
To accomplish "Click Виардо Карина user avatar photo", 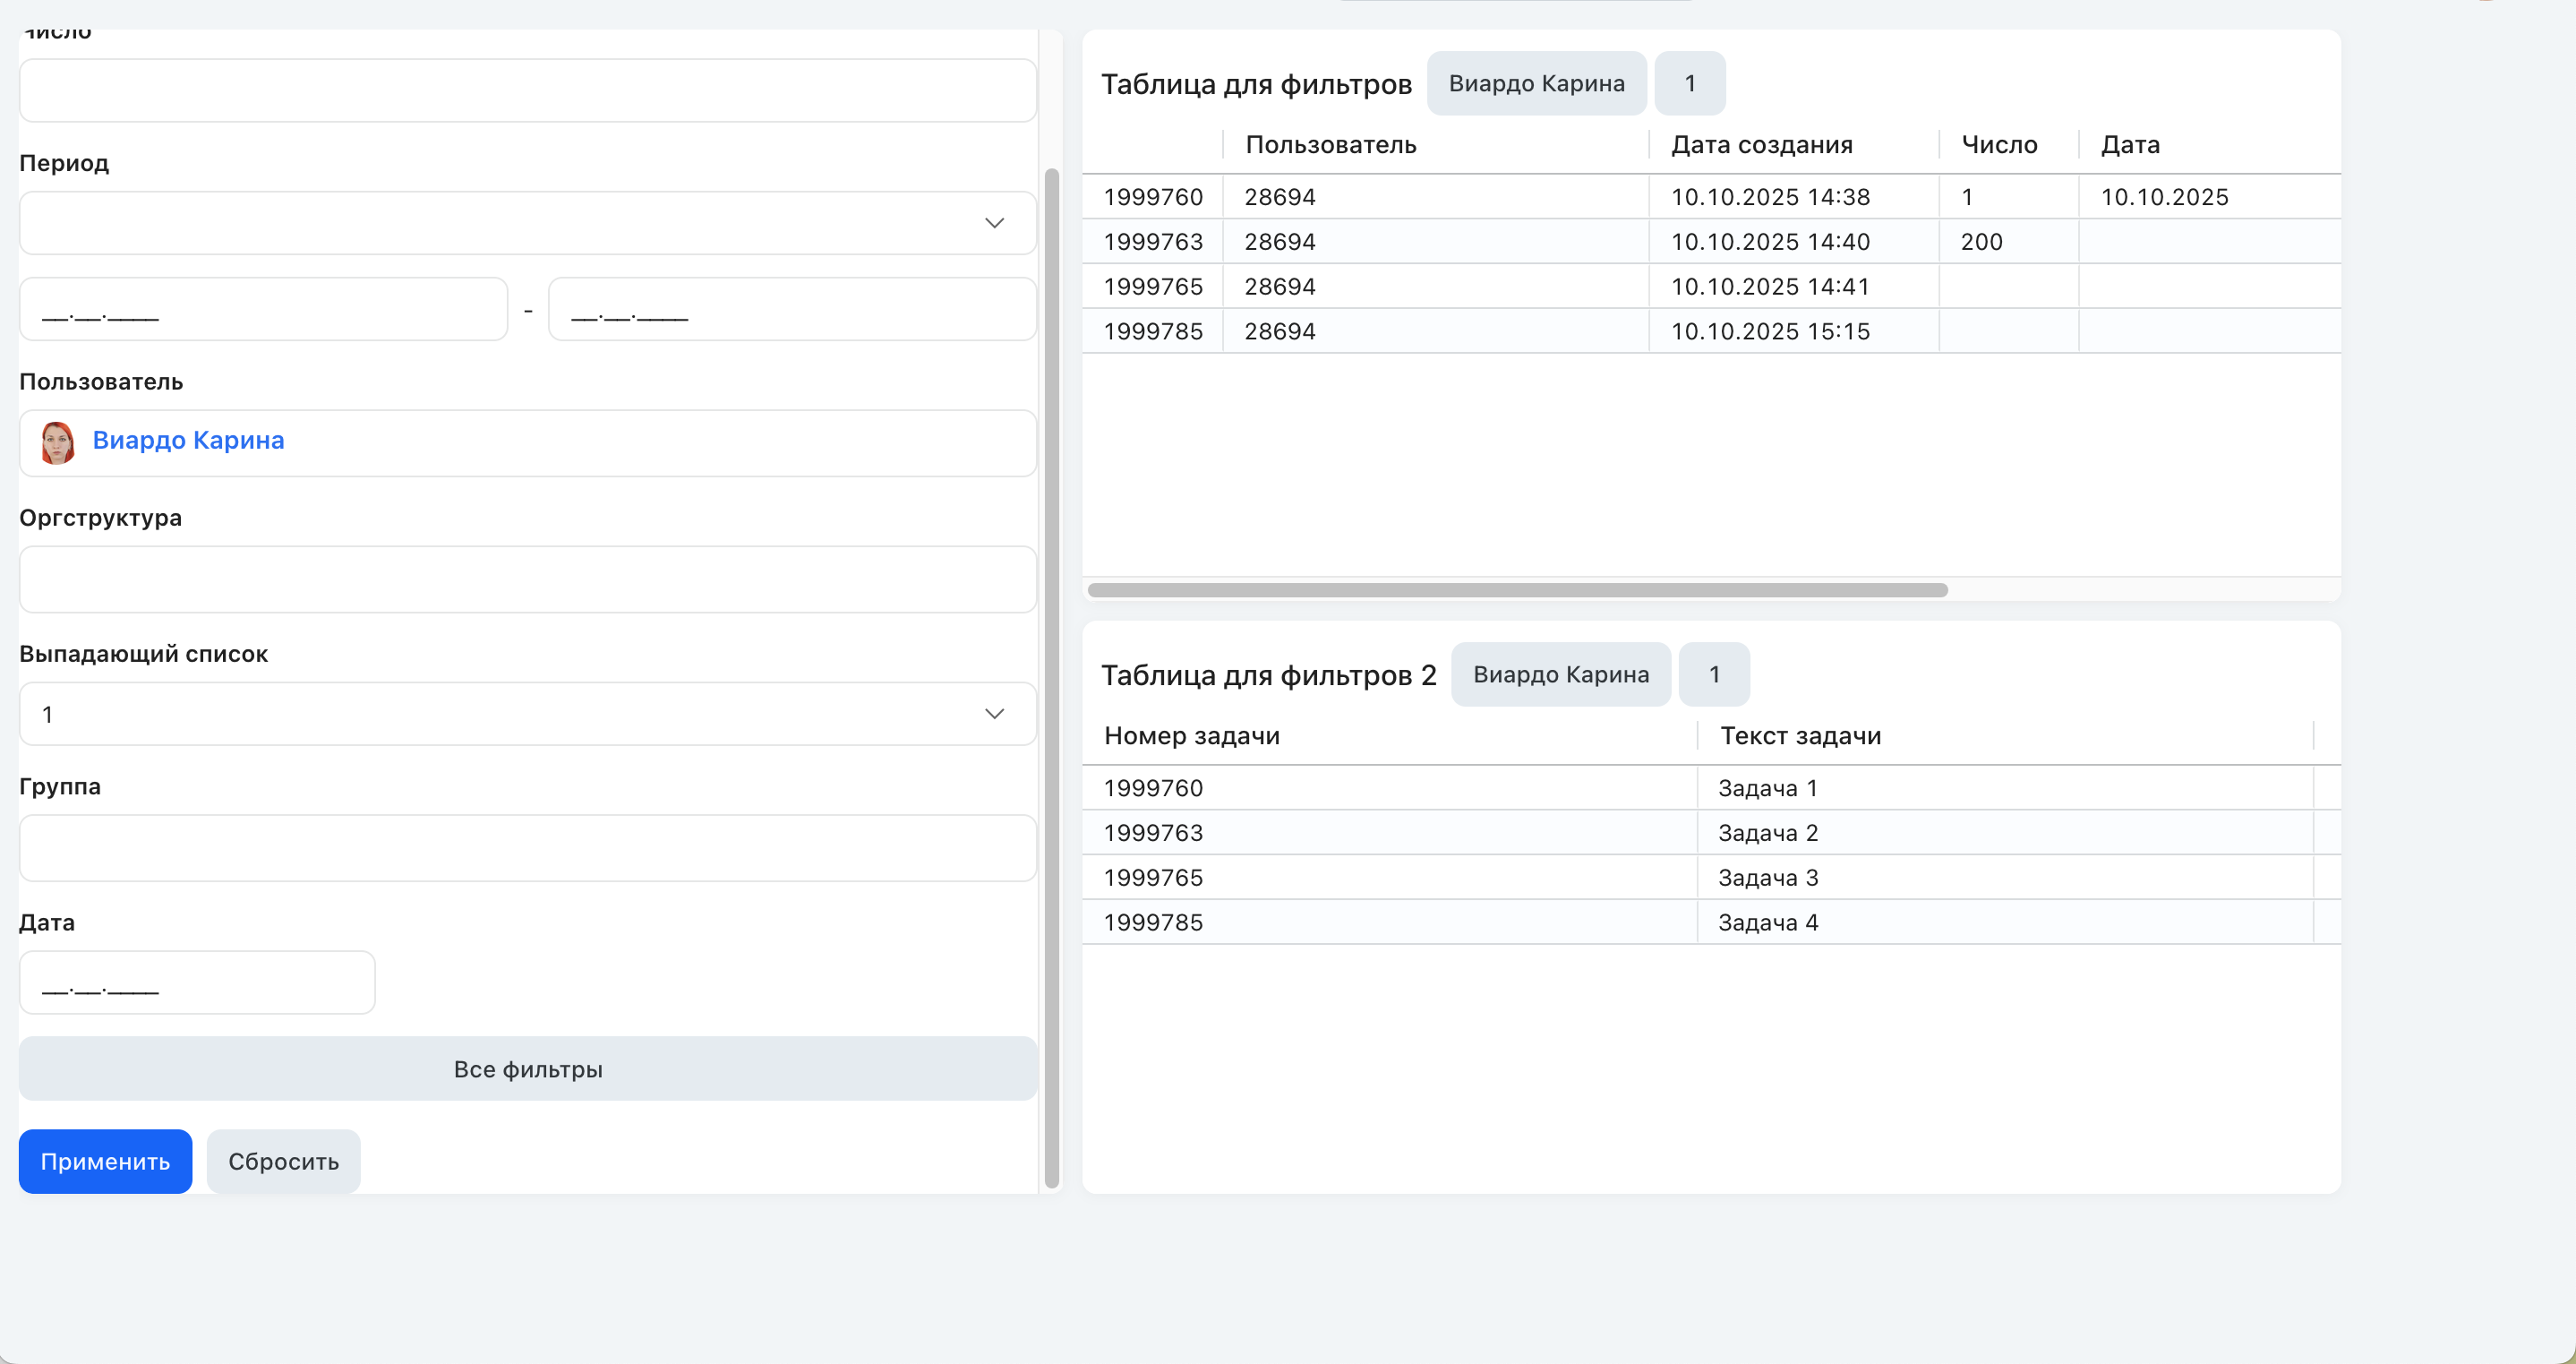I will 57,442.
